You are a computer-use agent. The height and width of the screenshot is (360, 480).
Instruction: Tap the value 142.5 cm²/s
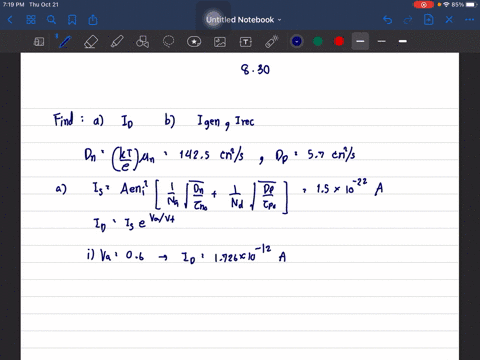tap(212, 155)
